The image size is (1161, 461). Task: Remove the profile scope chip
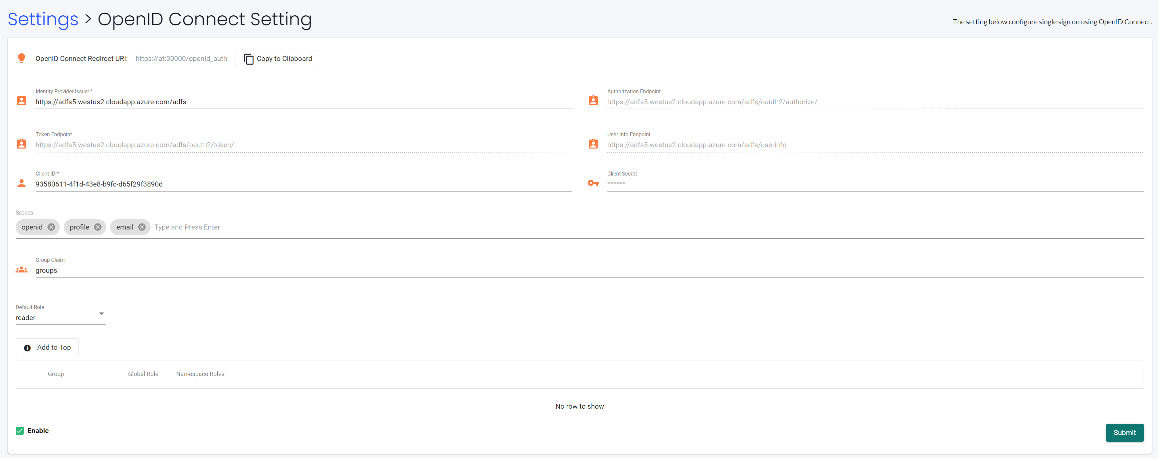[x=97, y=227]
